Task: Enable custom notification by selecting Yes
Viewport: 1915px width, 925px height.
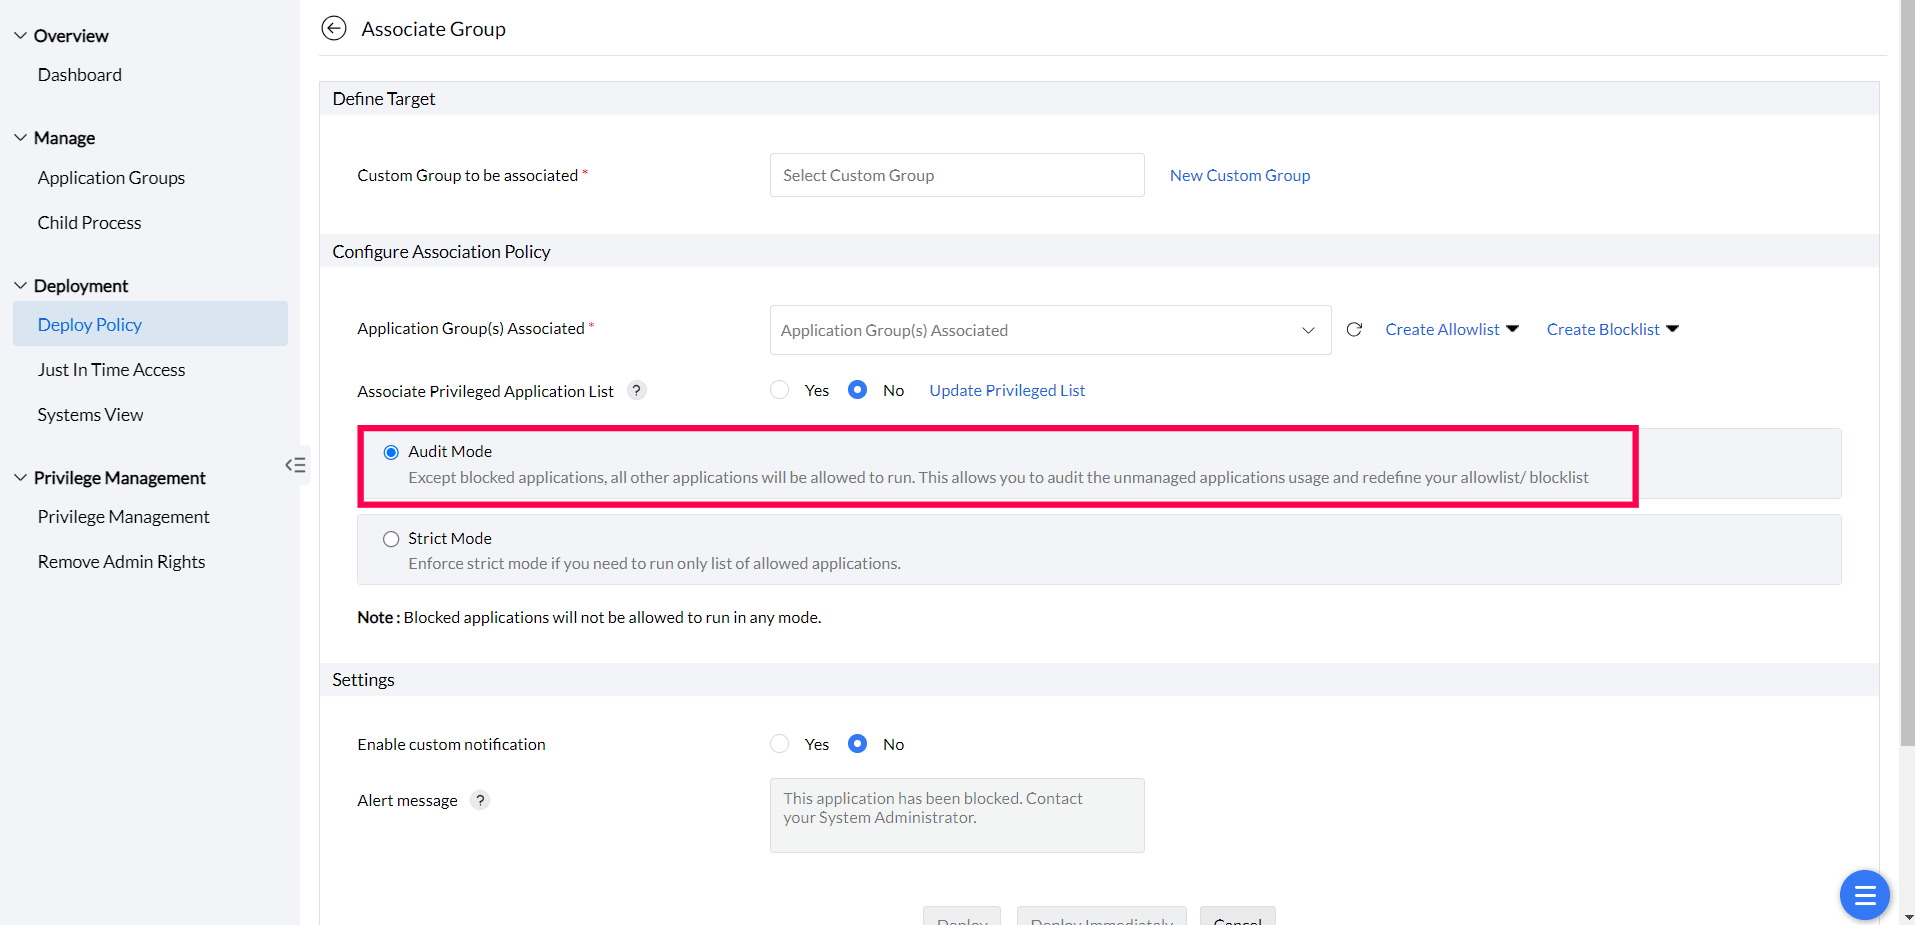Action: (780, 744)
